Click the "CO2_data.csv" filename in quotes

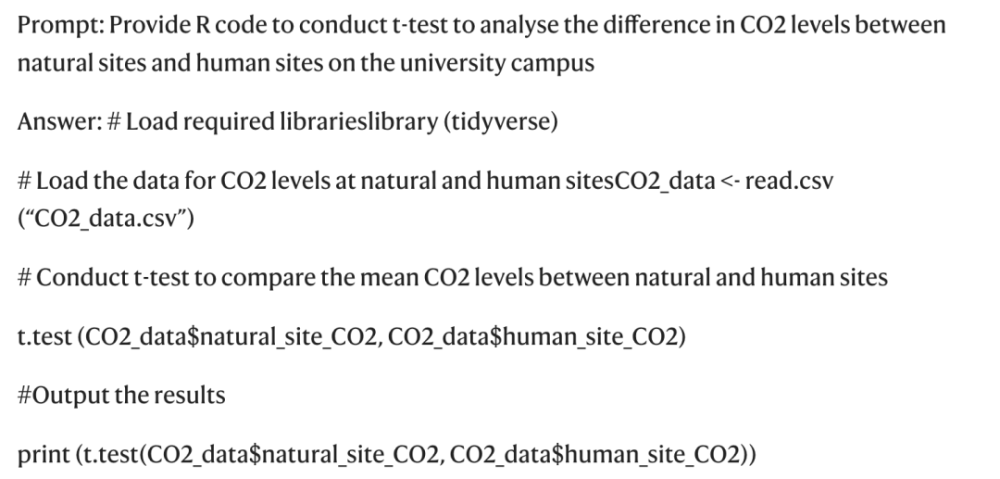[x=106, y=219]
